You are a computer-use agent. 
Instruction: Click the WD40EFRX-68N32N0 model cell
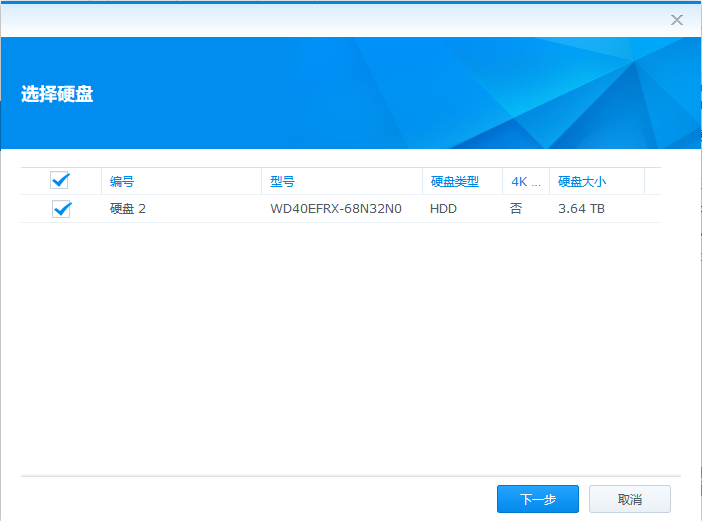(x=335, y=209)
